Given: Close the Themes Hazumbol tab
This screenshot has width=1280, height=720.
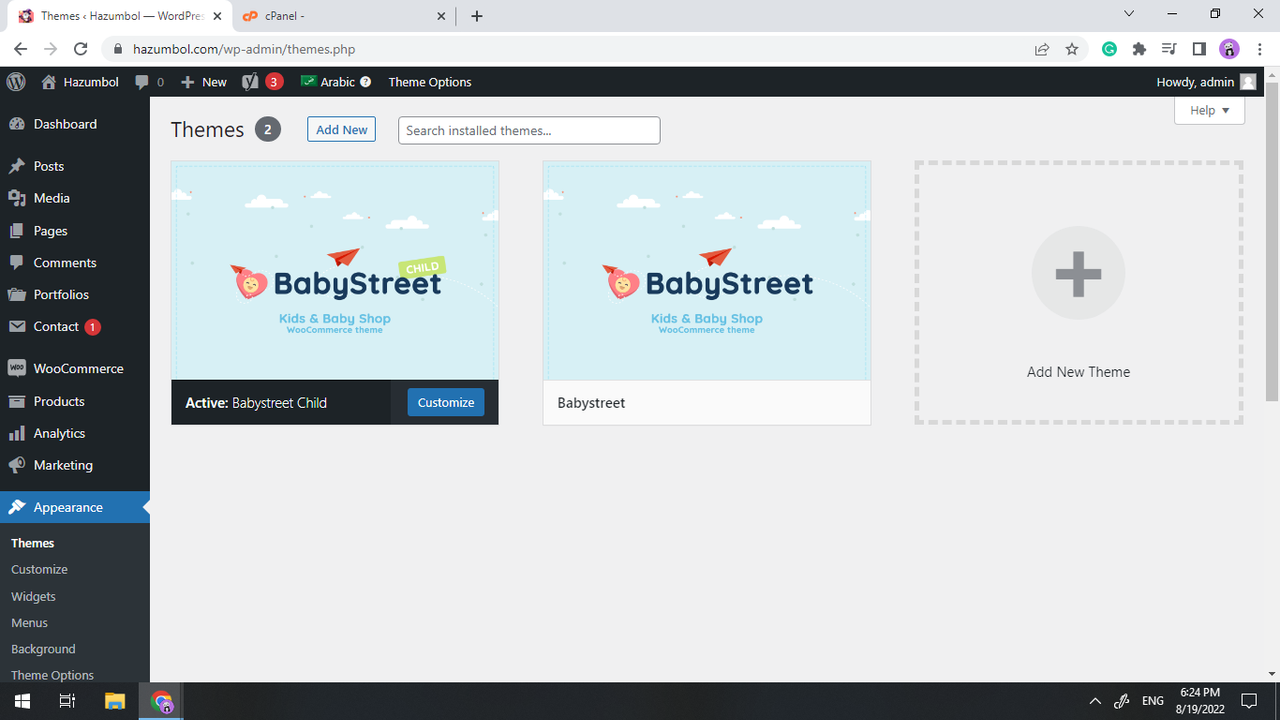Looking at the screenshot, I should pos(217,16).
